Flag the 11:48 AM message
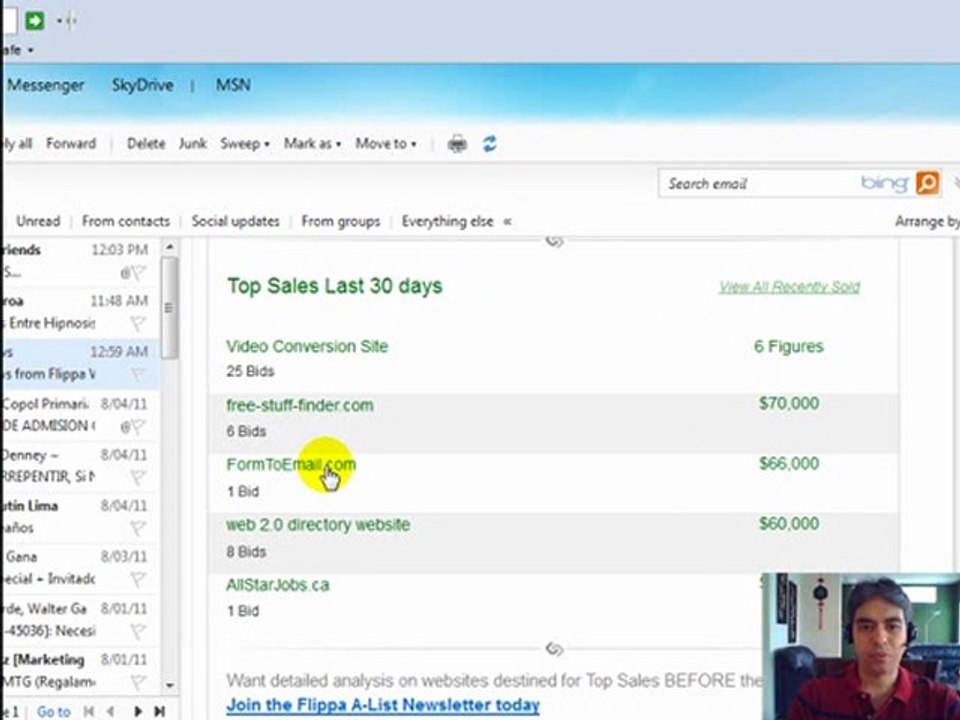960x720 pixels. 138,323
